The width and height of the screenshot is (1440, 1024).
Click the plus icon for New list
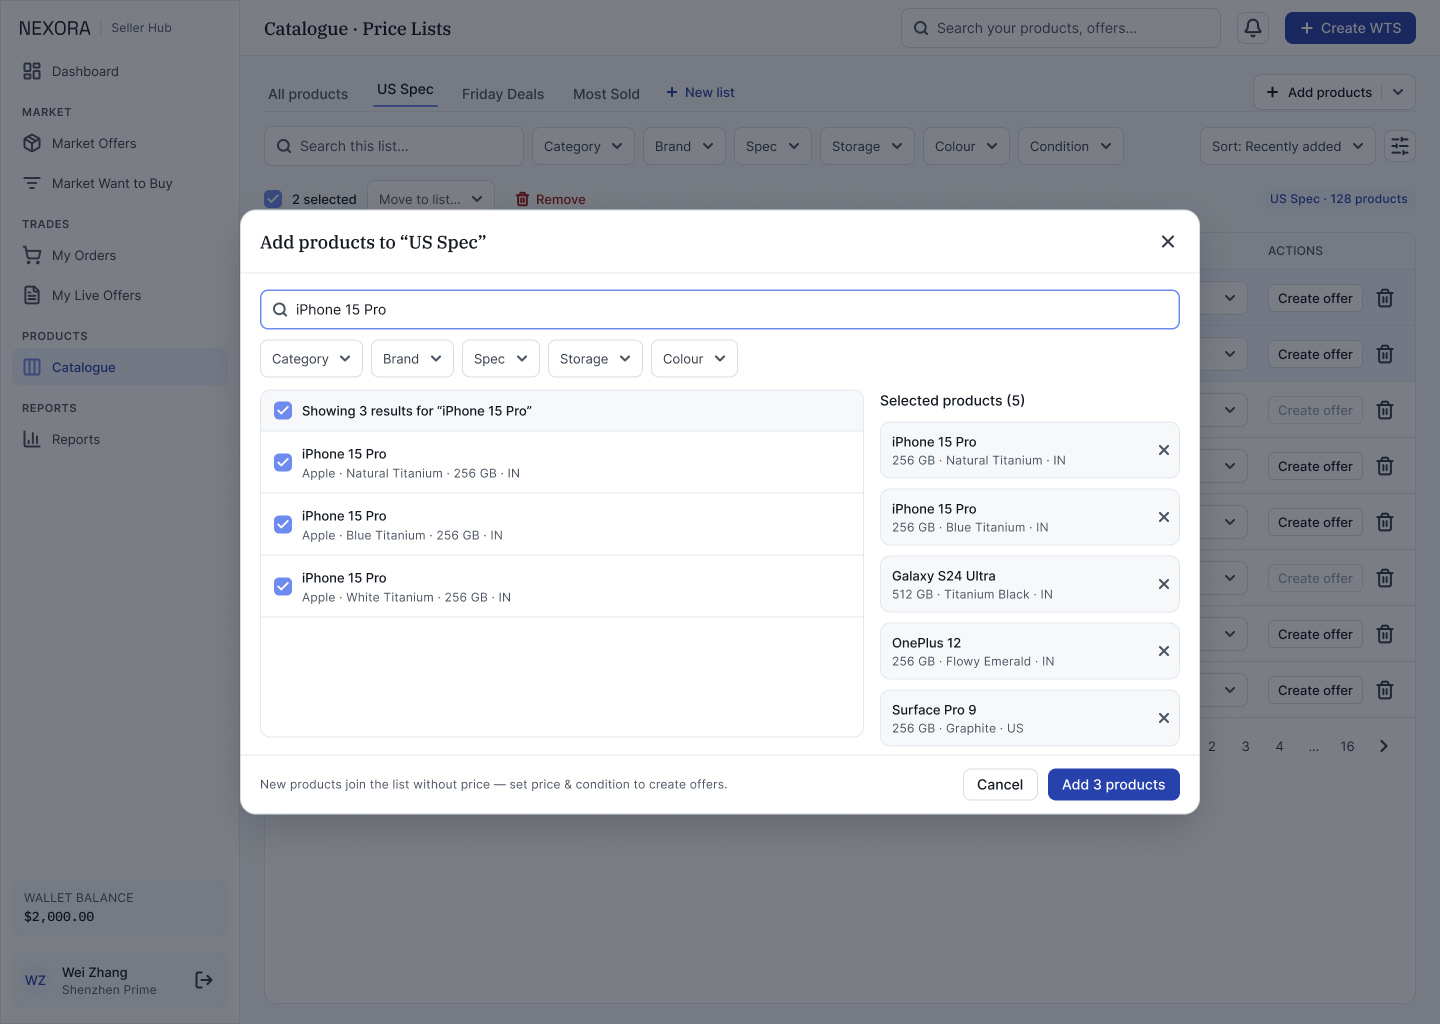(x=672, y=92)
